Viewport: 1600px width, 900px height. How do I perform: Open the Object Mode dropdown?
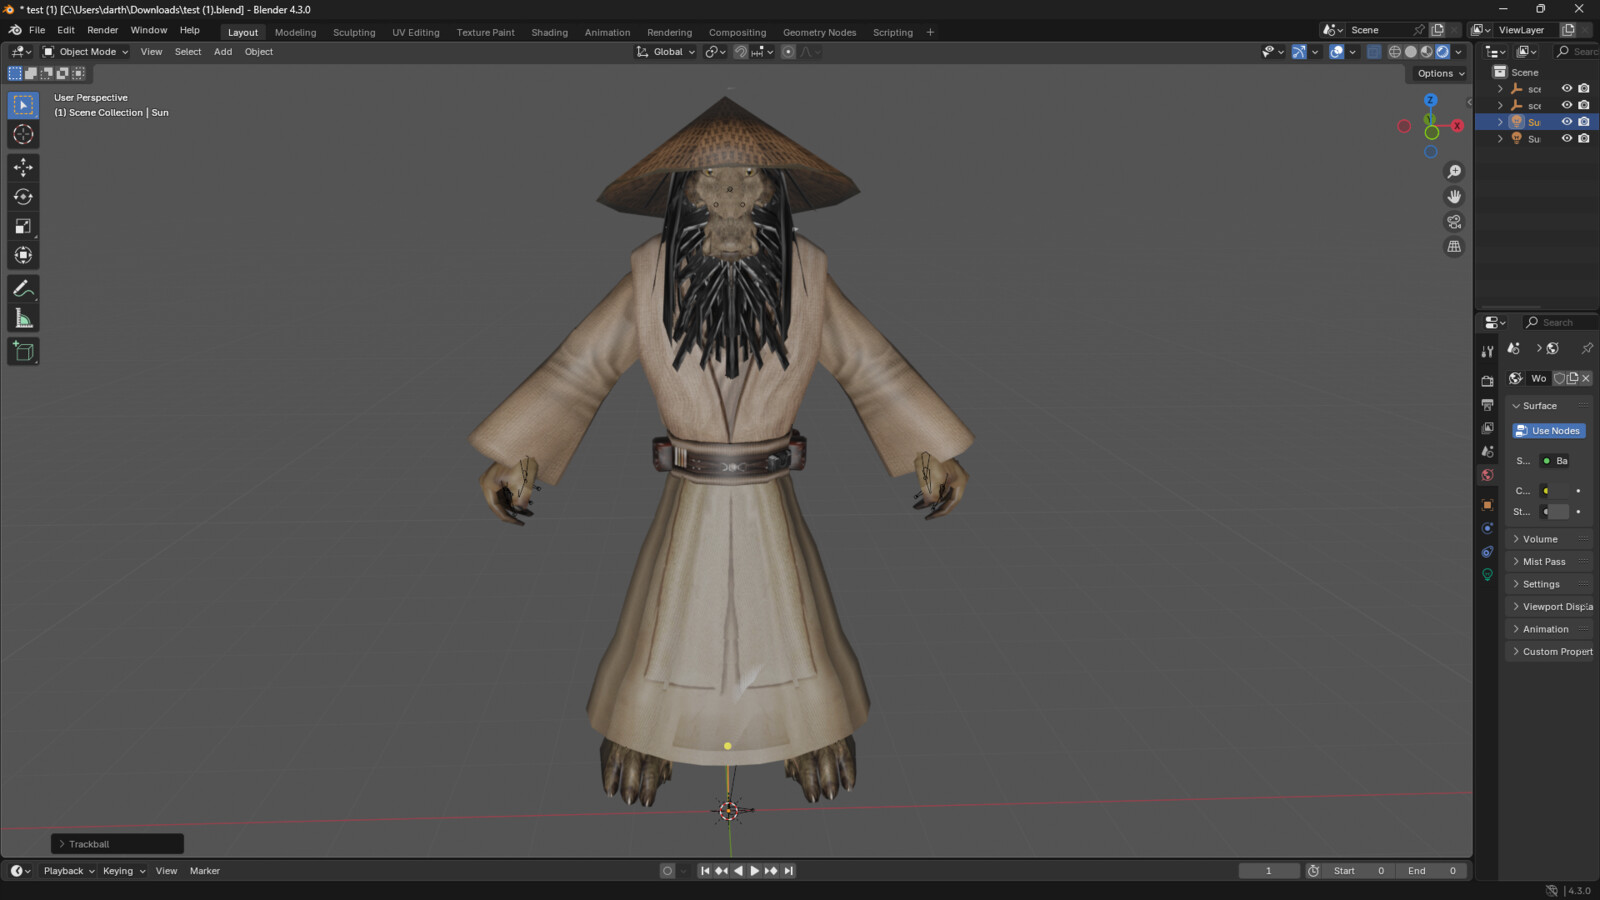85,52
